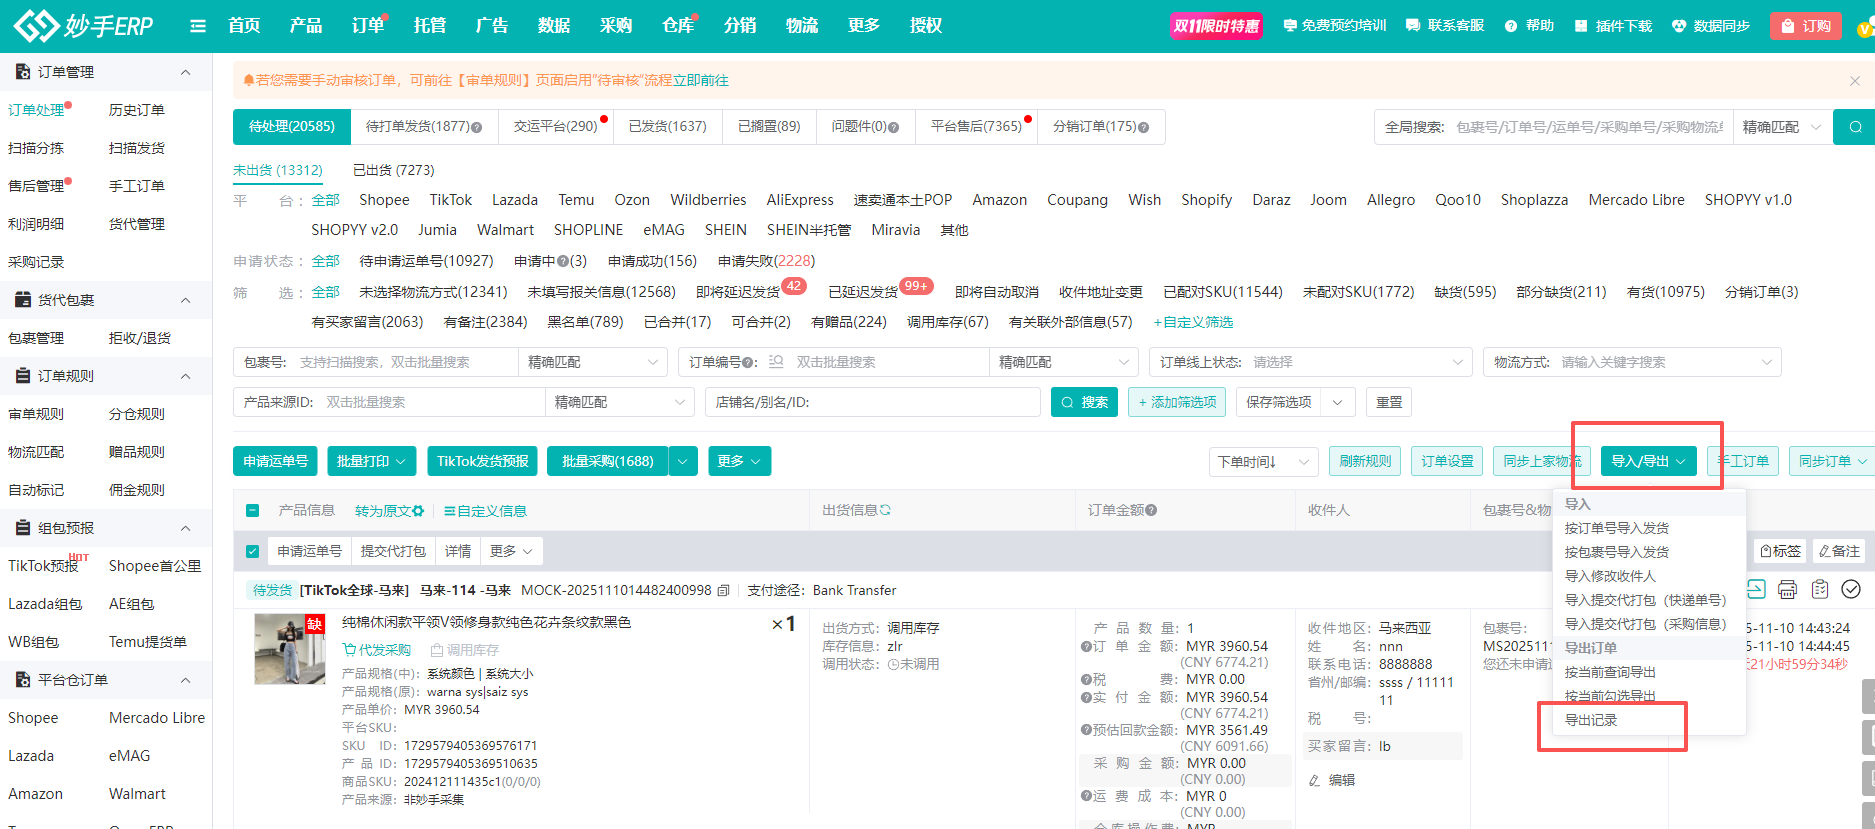Open the 仓库 top menu
Viewport: 1875px width, 829px height.
(678, 26)
